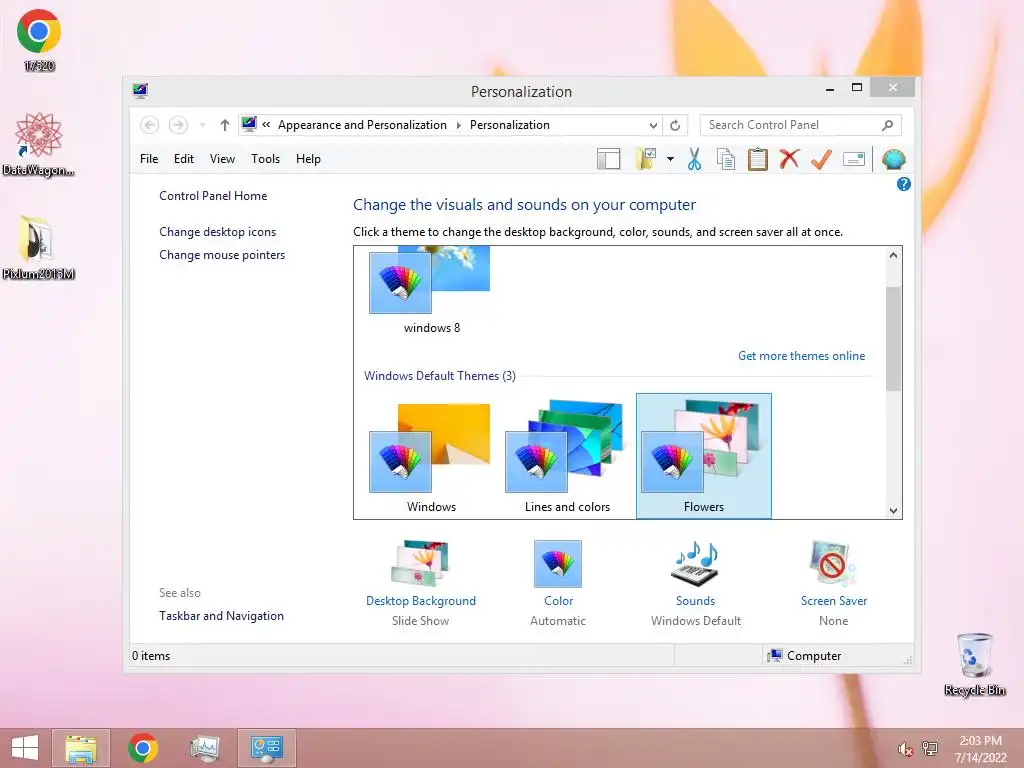The height and width of the screenshot is (768, 1024).
Task: Open Desktop Background settings icon
Action: 421,564
